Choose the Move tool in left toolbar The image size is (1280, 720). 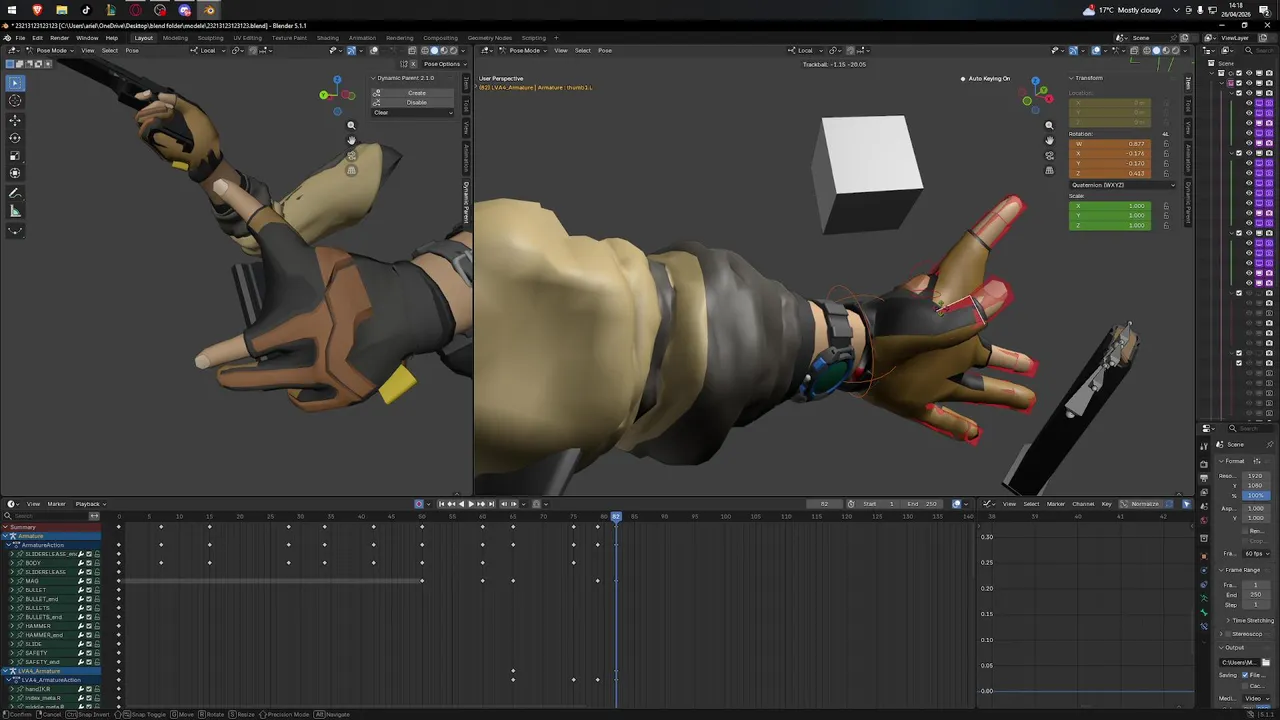15,120
